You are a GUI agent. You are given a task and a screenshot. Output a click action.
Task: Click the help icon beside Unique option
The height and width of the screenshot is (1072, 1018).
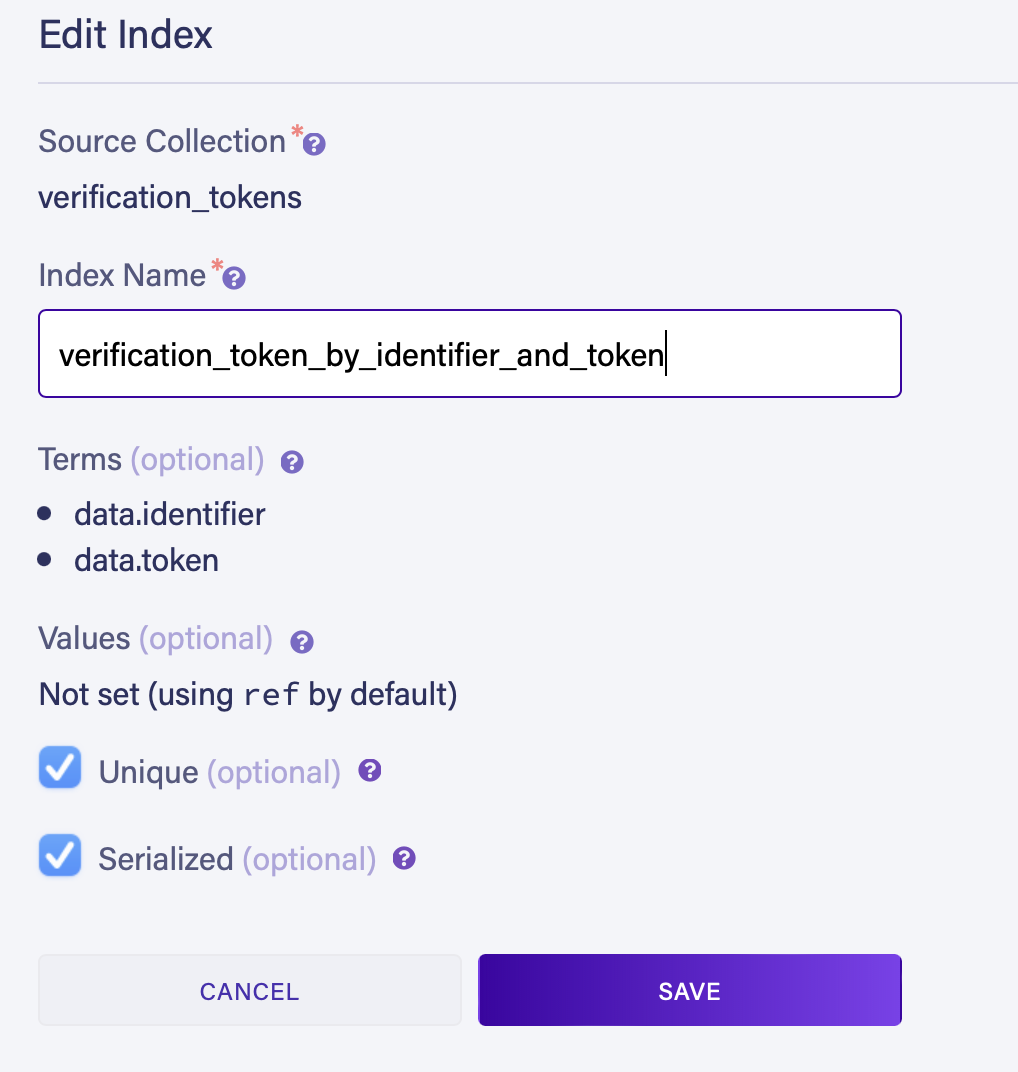(370, 771)
